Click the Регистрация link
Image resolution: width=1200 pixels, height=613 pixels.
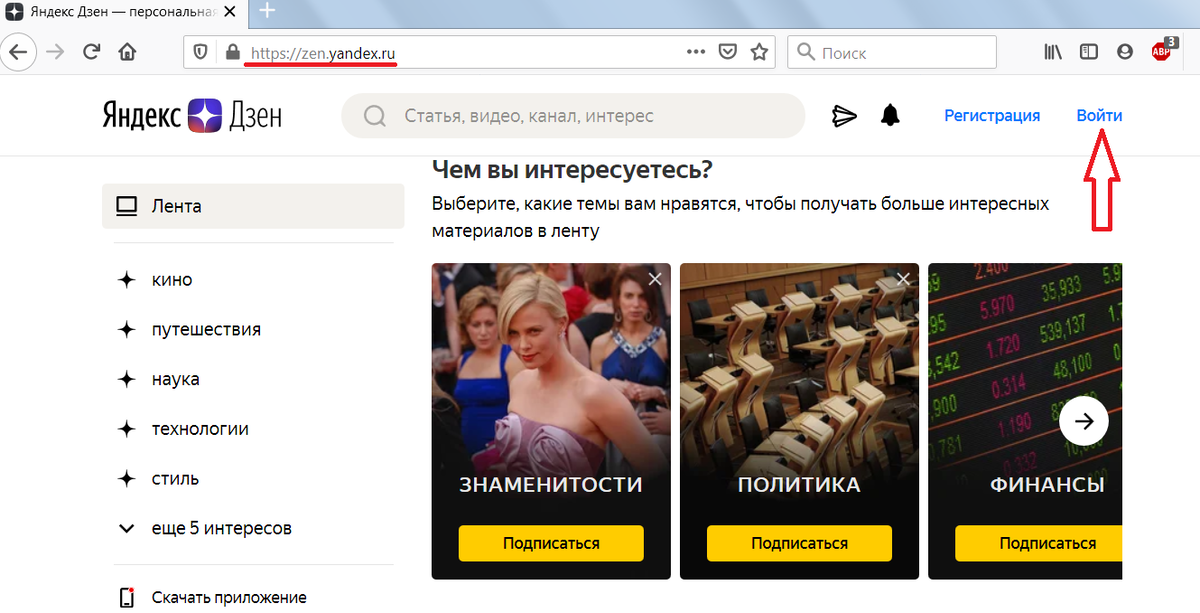coord(992,115)
